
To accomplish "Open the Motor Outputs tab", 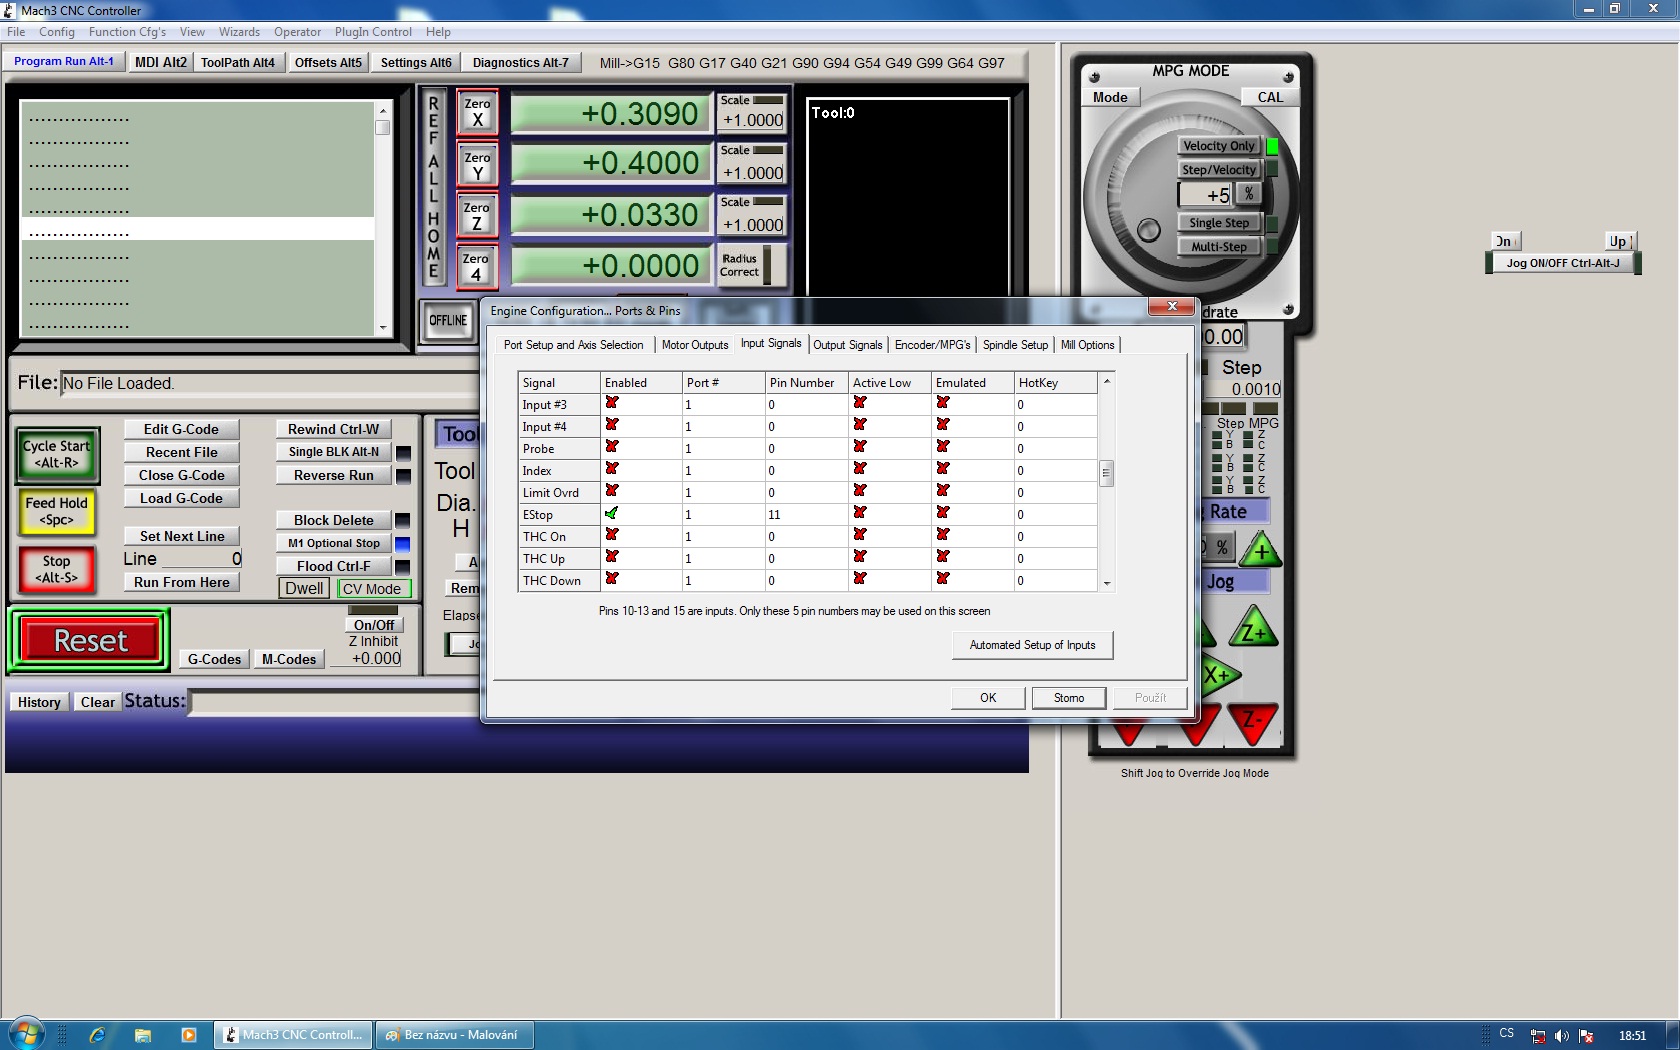I will click(x=695, y=345).
